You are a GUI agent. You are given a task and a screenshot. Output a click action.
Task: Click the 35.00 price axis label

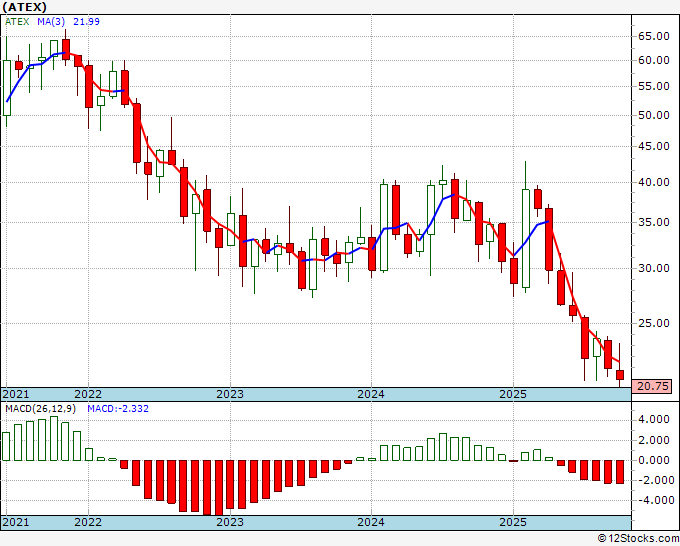pos(654,222)
